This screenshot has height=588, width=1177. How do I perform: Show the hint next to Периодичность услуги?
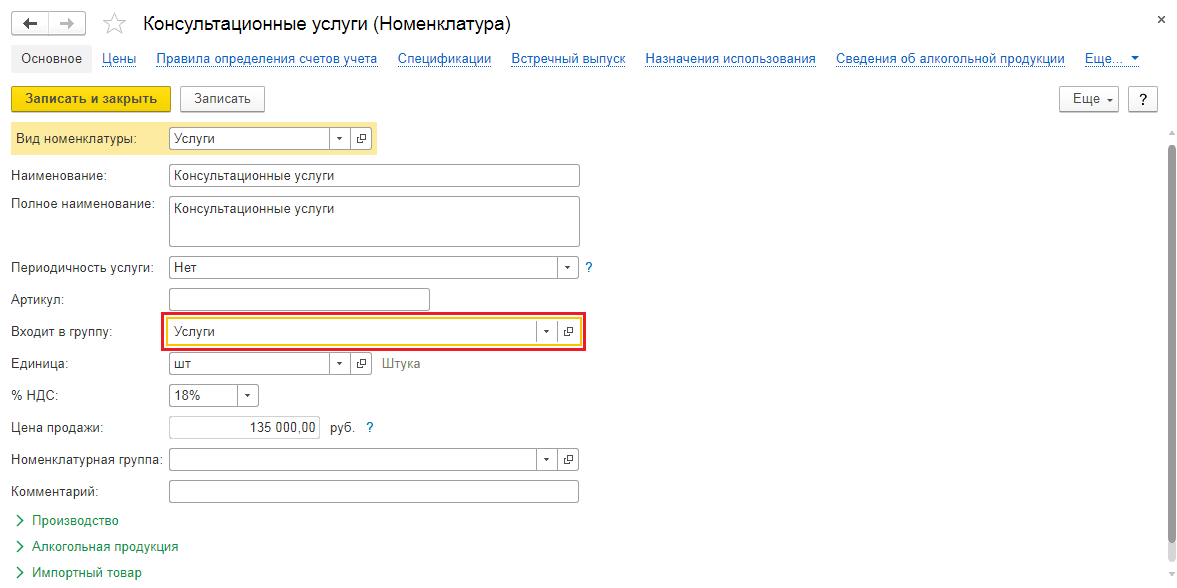pyautogui.click(x=589, y=268)
